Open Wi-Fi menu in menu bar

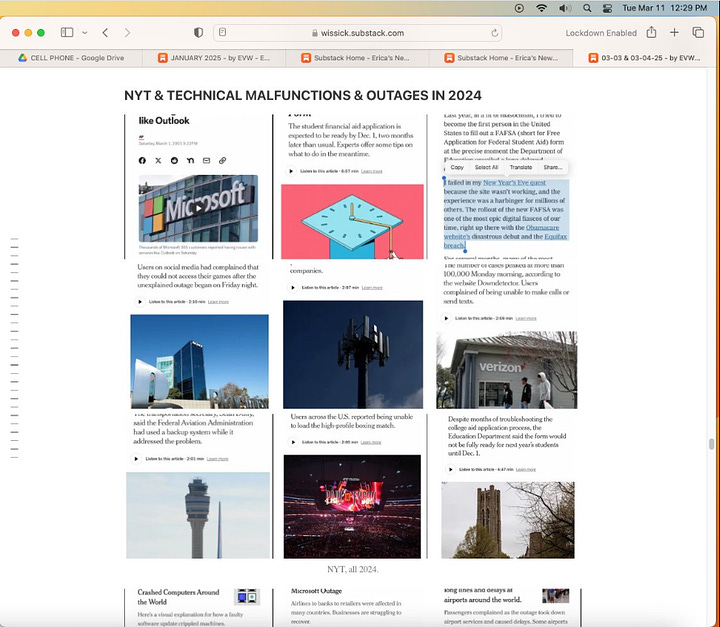(542, 8)
